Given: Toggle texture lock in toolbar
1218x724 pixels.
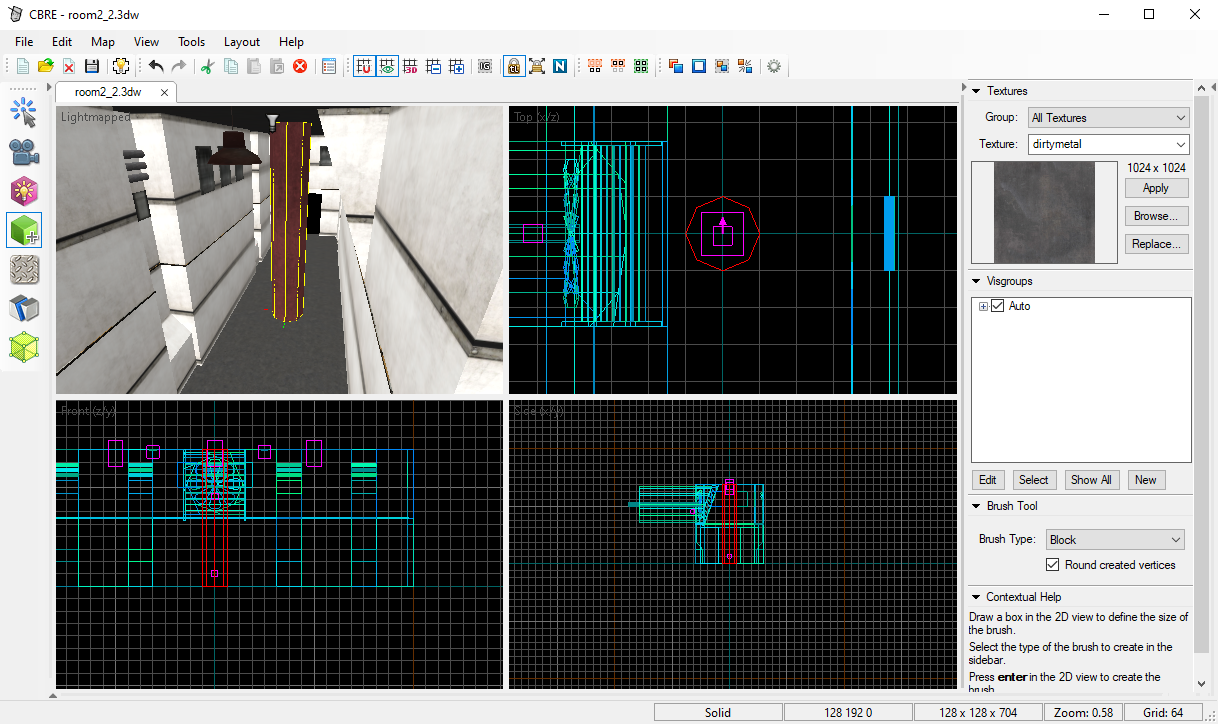Looking at the screenshot, I should tap(513, 66).
